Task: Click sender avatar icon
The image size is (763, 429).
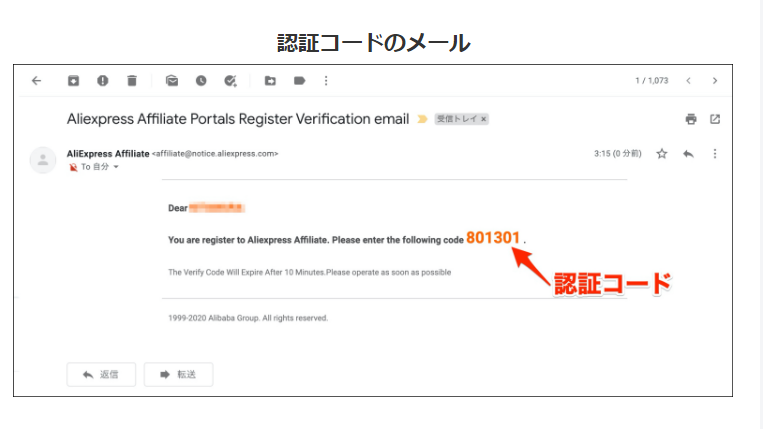Action: pyautogui.click(x=43, y=160)
